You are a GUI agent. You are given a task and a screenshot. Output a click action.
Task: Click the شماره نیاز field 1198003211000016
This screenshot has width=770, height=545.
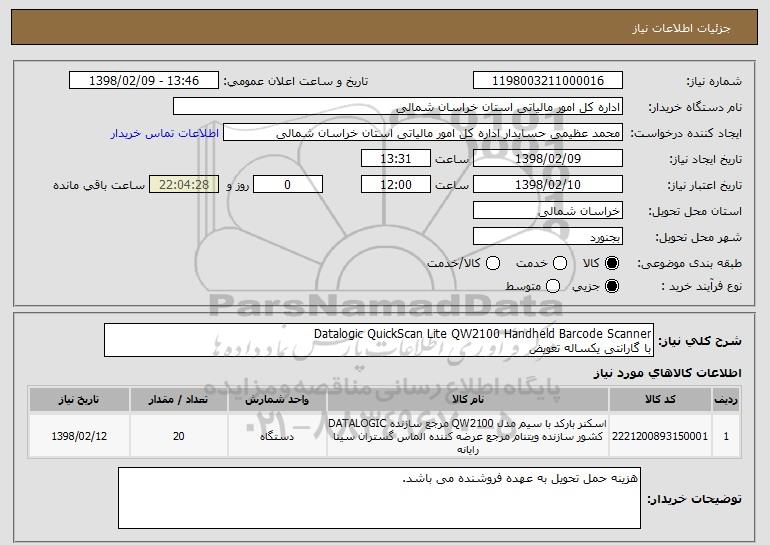[x=548, y=81]
